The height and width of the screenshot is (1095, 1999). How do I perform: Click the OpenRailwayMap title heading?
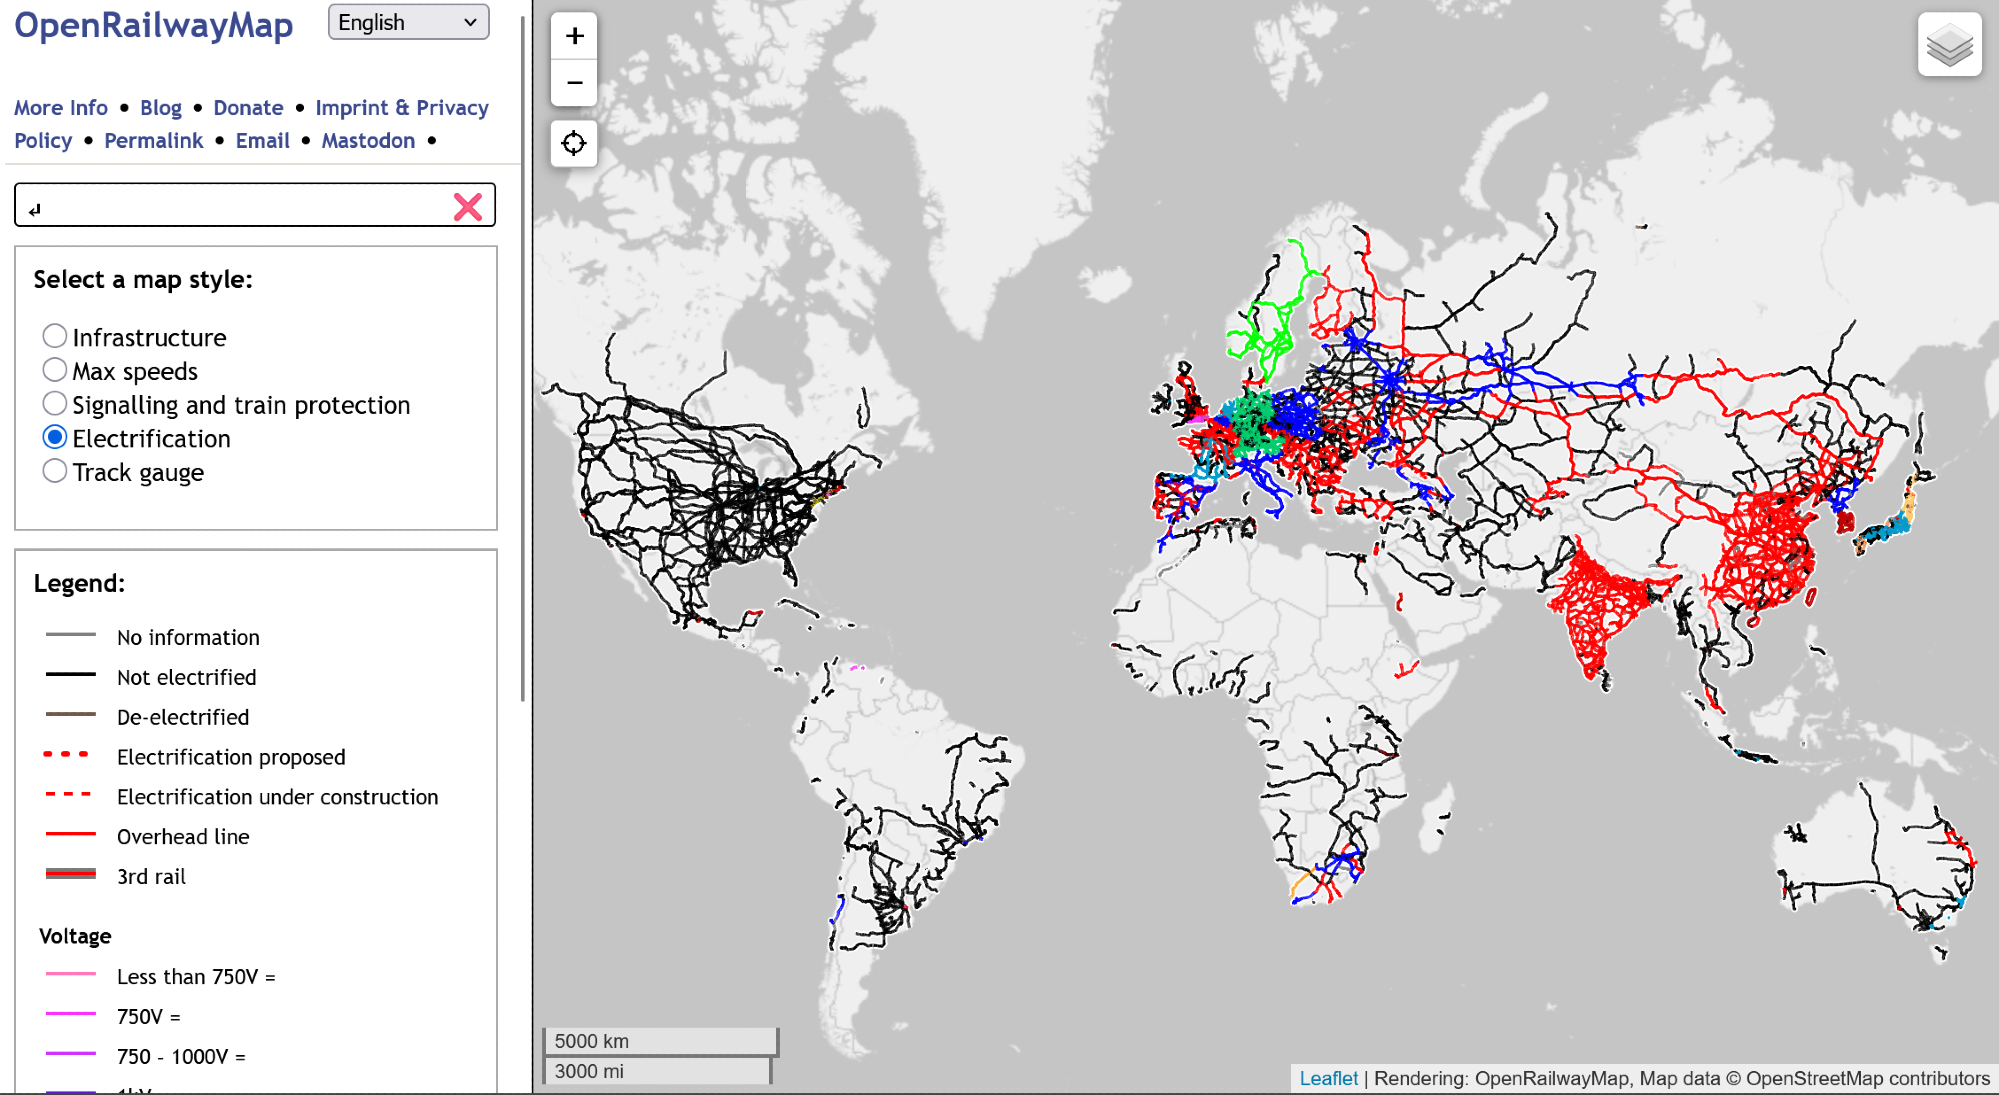coord(153,25)
